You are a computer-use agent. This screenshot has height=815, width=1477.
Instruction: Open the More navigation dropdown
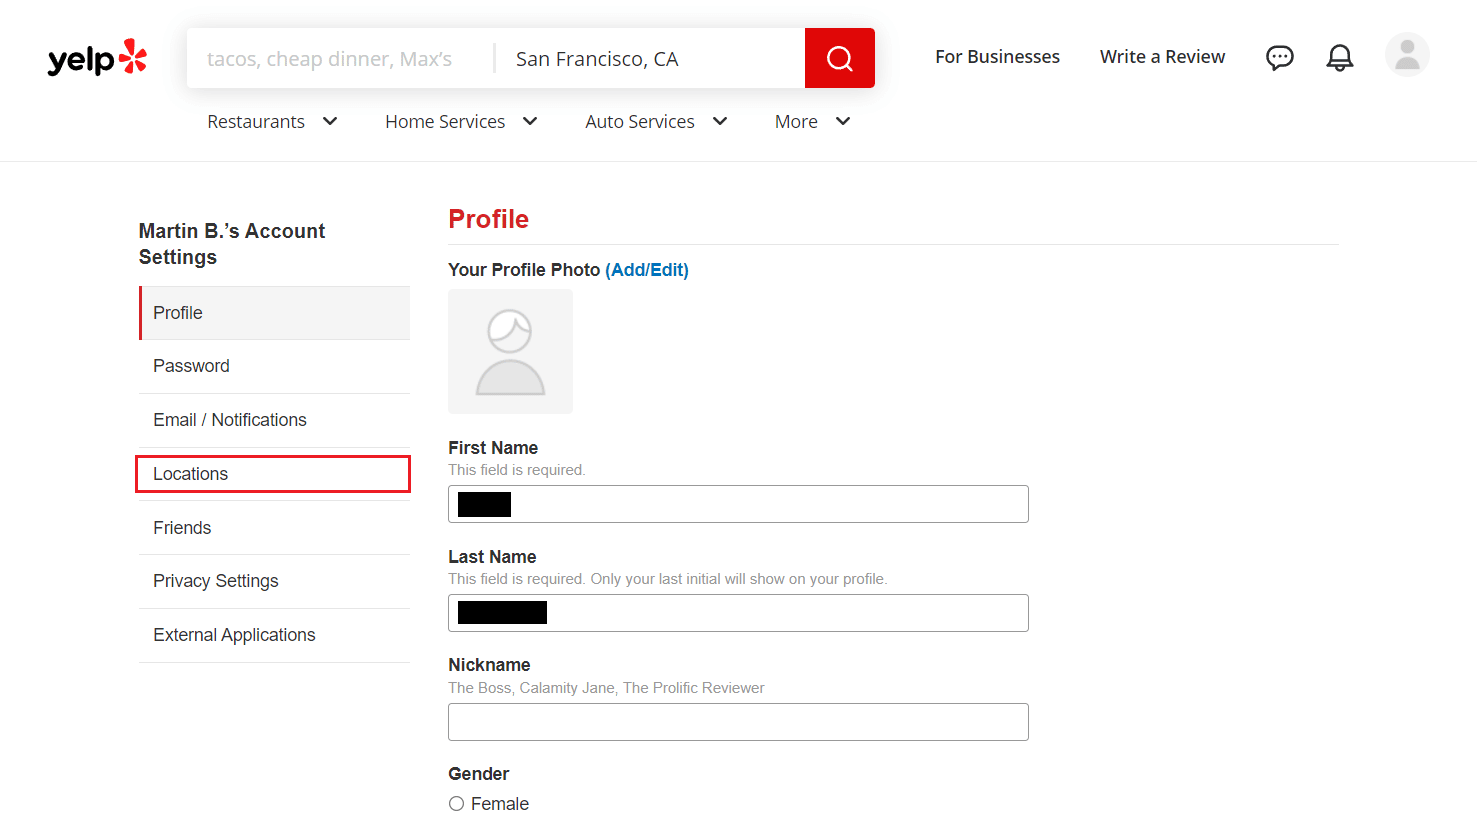(x=796, y=121)
